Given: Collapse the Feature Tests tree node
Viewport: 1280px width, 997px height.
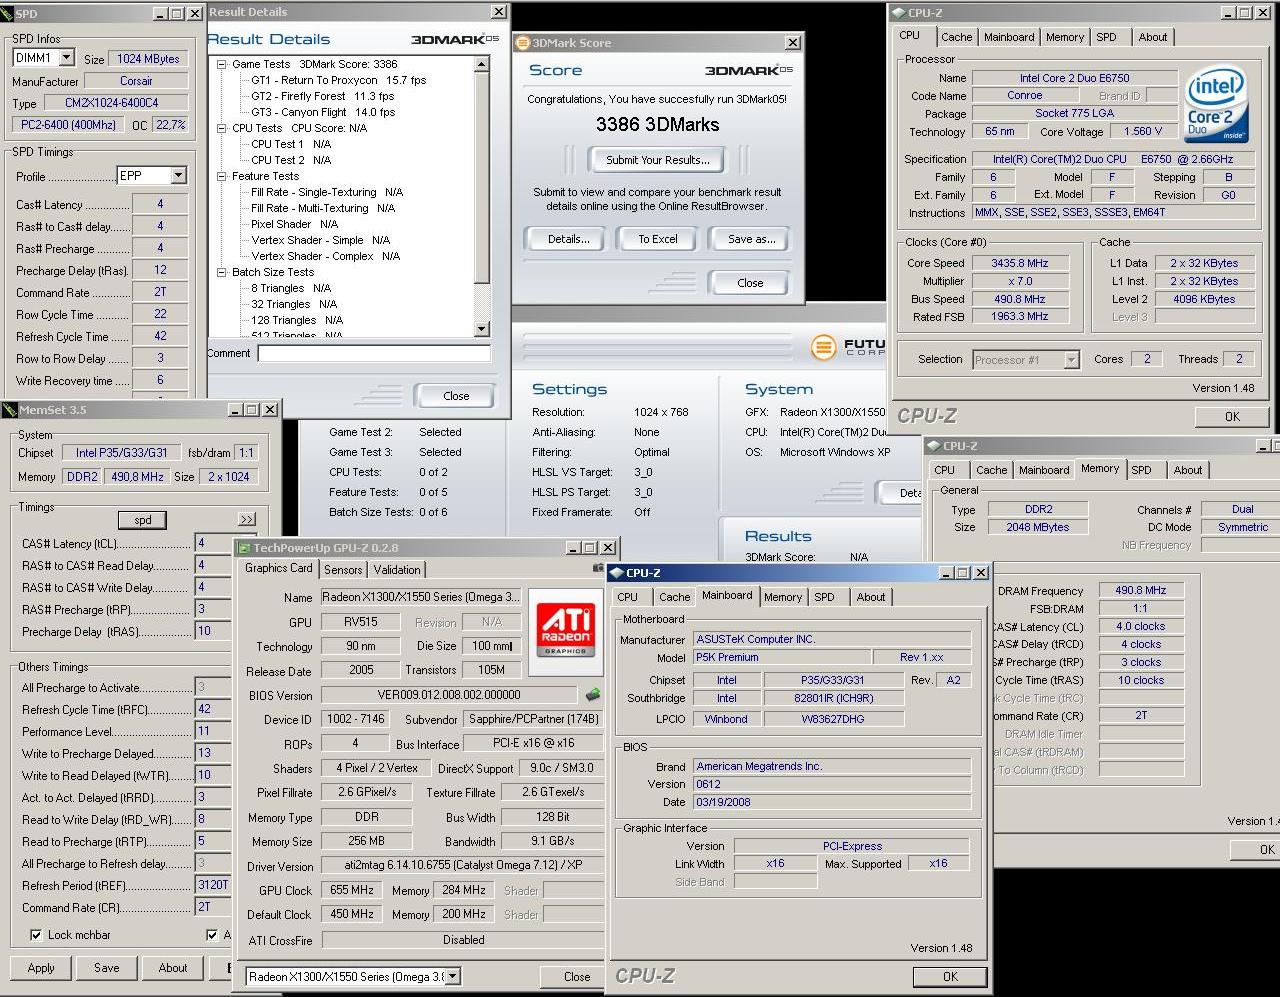Looking at the screenshot, I should coord(222,176).
